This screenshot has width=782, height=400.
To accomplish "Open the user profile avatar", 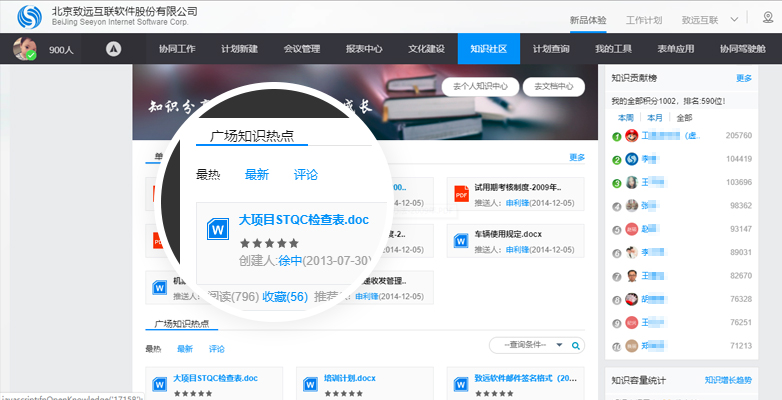I will [x=25, y=49].
